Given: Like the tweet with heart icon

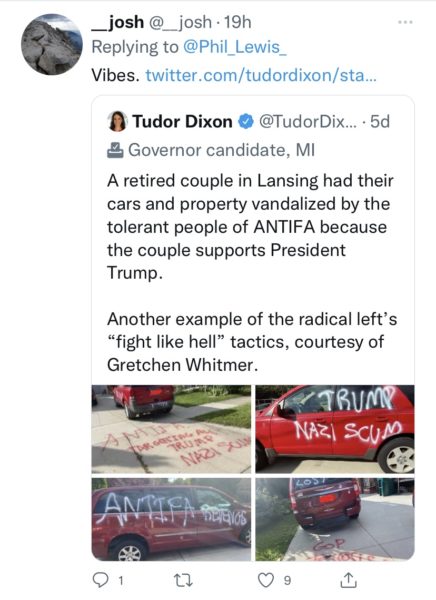Looking at the screenshot, I should click(x=265, y=580).
